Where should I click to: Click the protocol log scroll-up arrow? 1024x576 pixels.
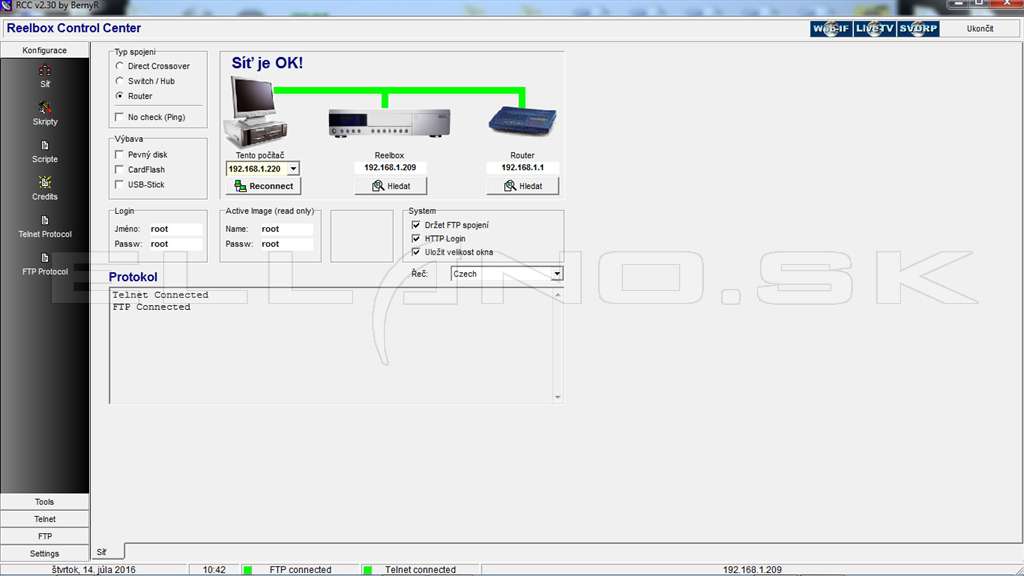coord(558,295)
